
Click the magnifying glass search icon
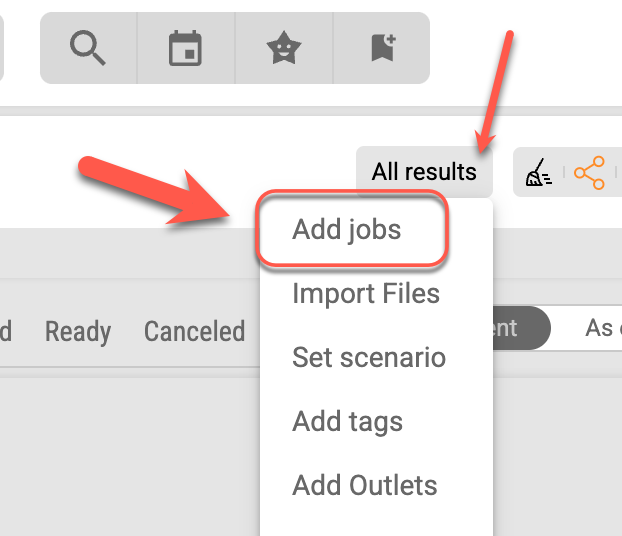tap(88, 48)
